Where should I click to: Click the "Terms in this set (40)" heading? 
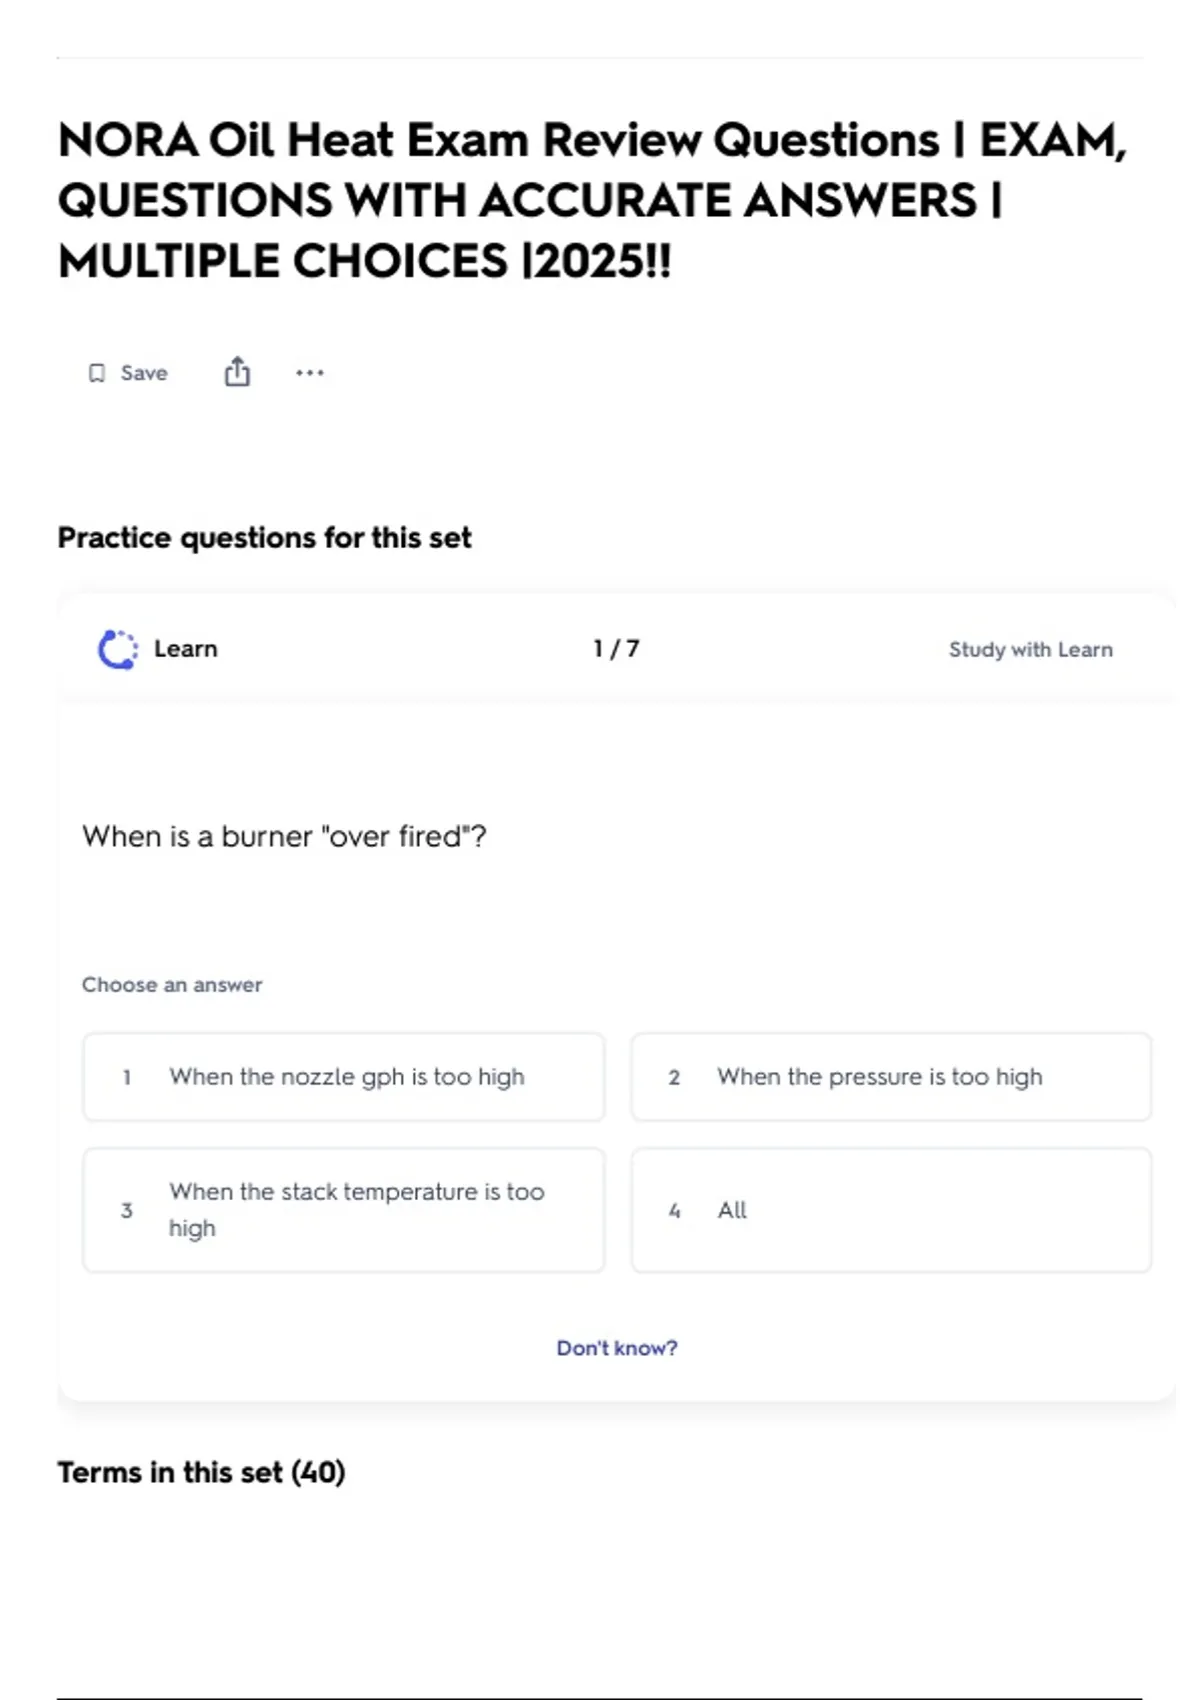click(x=201, y=1472)
